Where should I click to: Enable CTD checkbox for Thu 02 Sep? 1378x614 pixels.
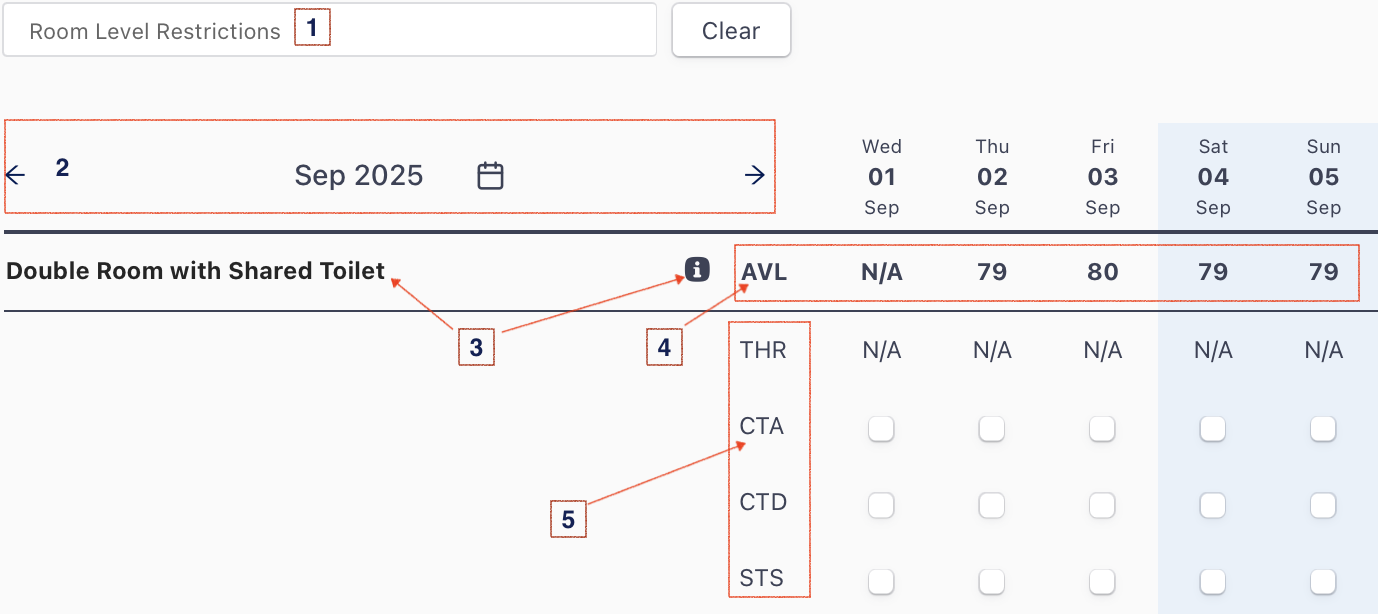coord(991,506)
